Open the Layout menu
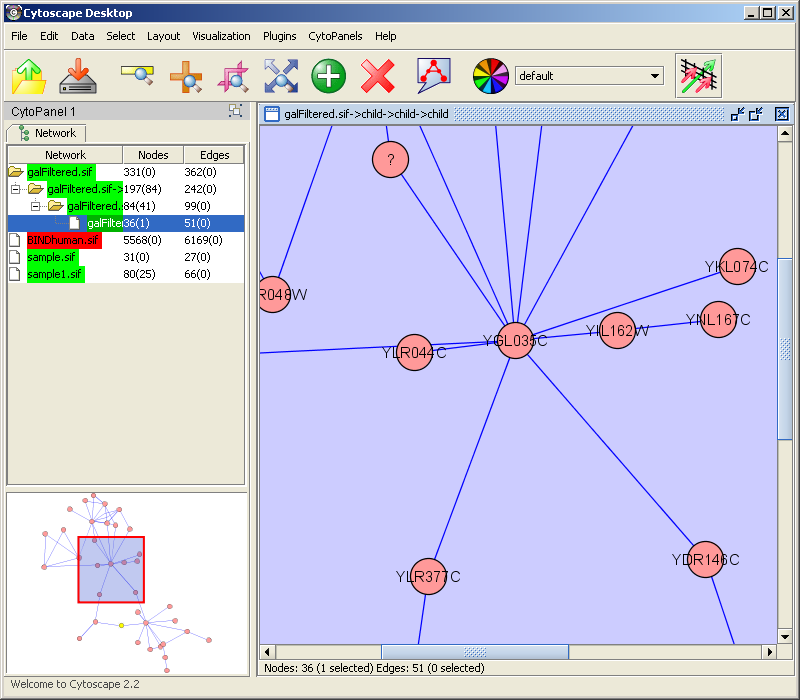Screen dimensions: 800x700 click(x=163, y=36)
